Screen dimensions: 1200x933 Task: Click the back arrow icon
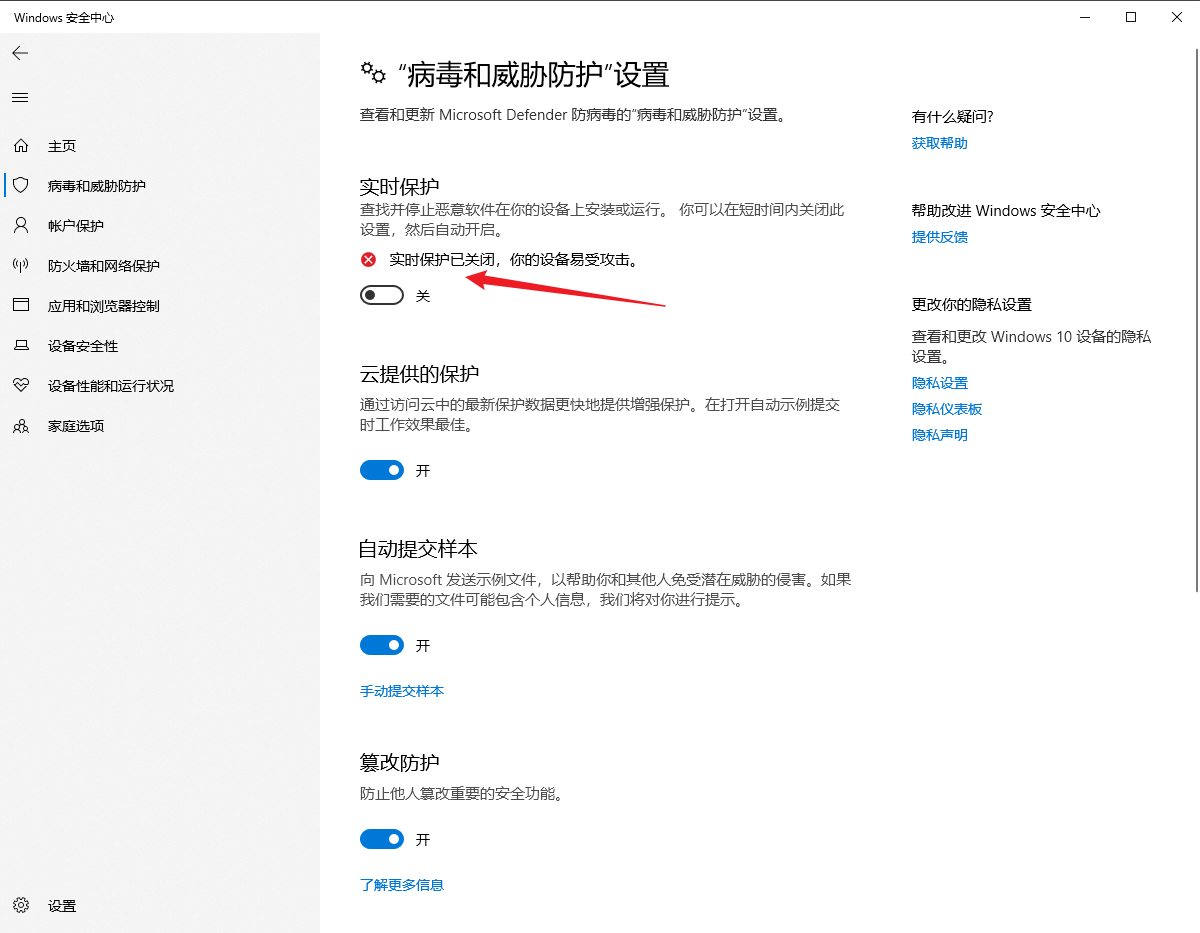[20, 53]
